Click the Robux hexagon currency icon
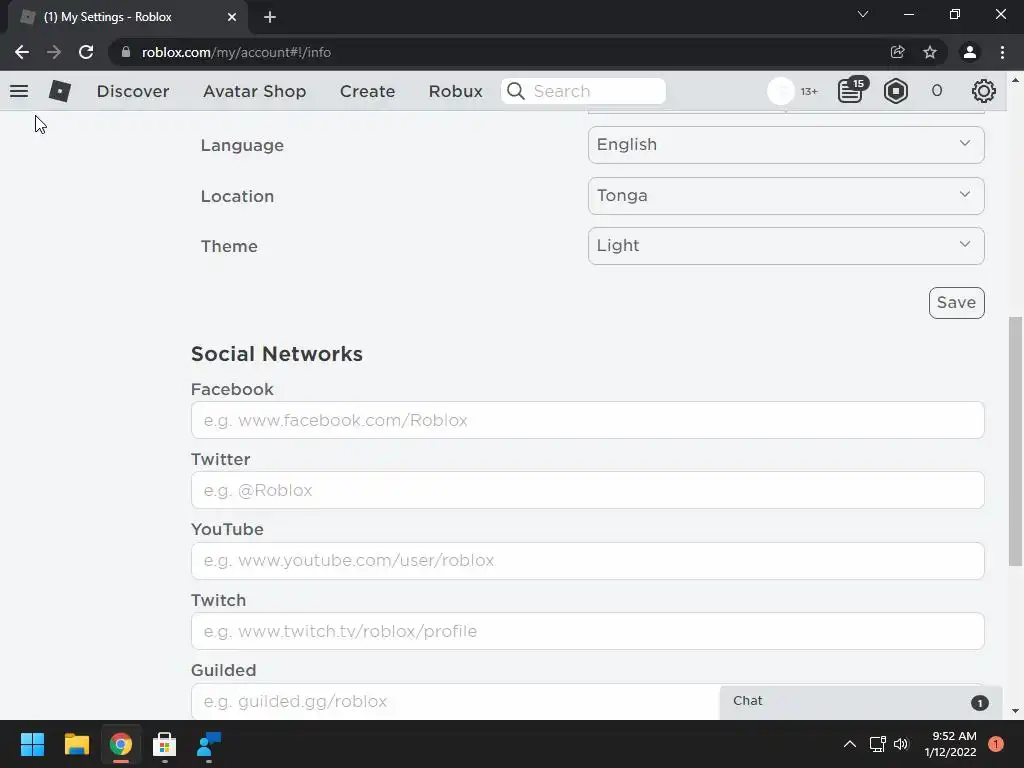 point(895,91)
